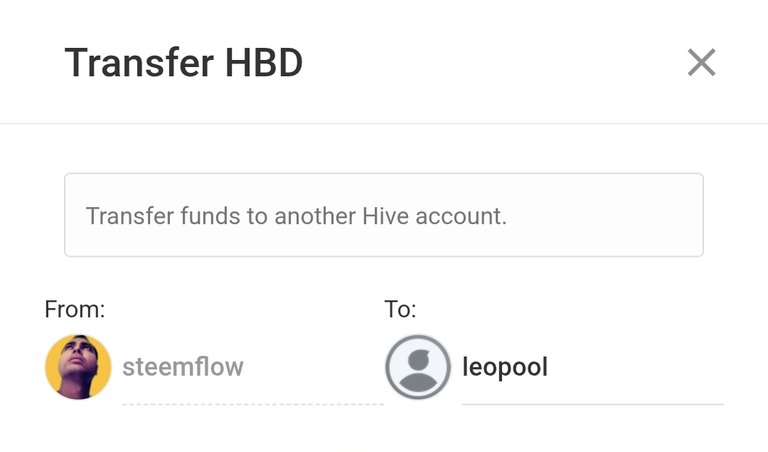Click the disabled From field showing steemflow

(x=253, y=367)
